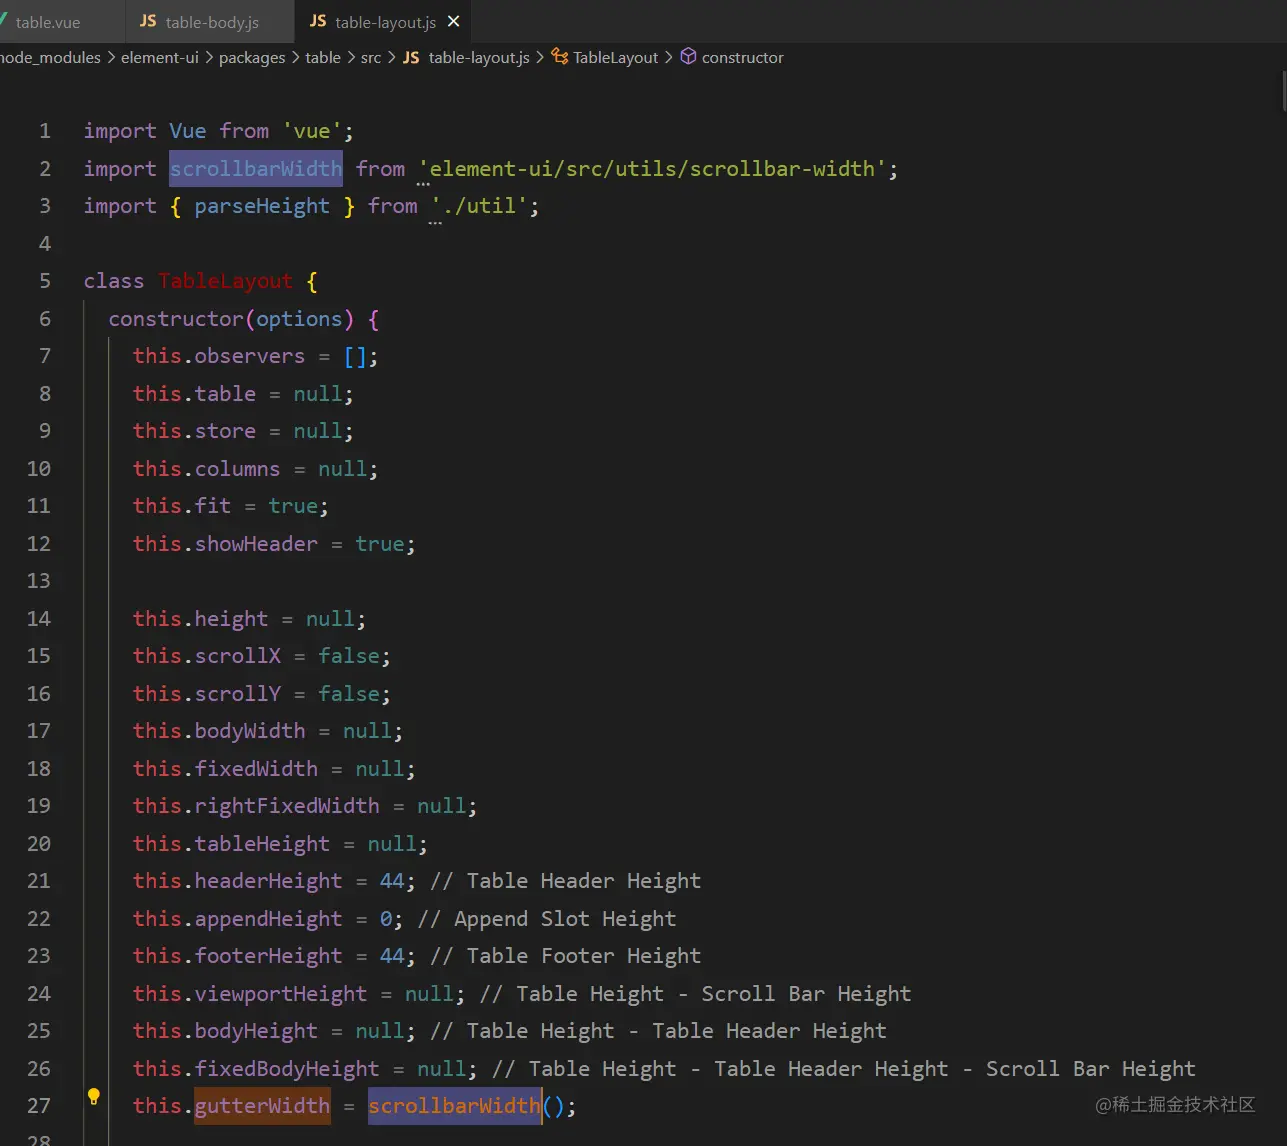
Task: Click the 'vue' string on line 1
Action: click(x=312, y=131)
